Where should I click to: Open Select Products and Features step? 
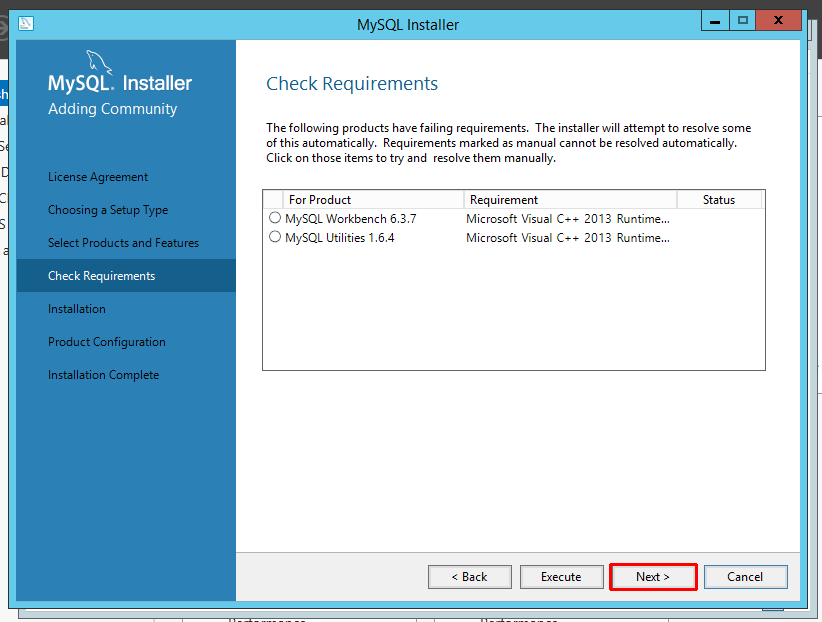123,243
